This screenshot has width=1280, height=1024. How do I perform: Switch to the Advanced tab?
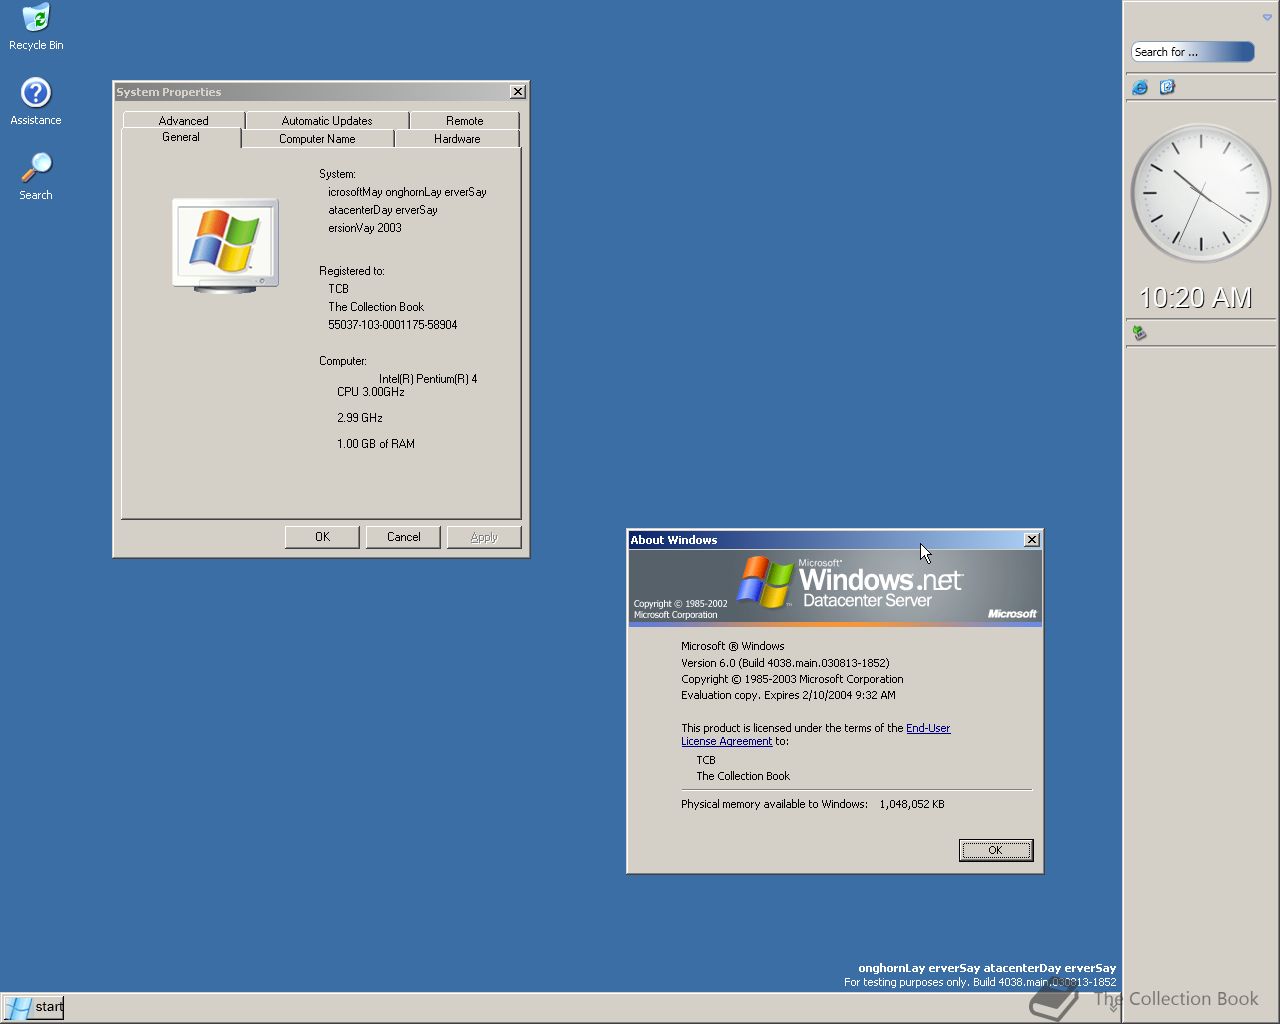tap(183, 120)
